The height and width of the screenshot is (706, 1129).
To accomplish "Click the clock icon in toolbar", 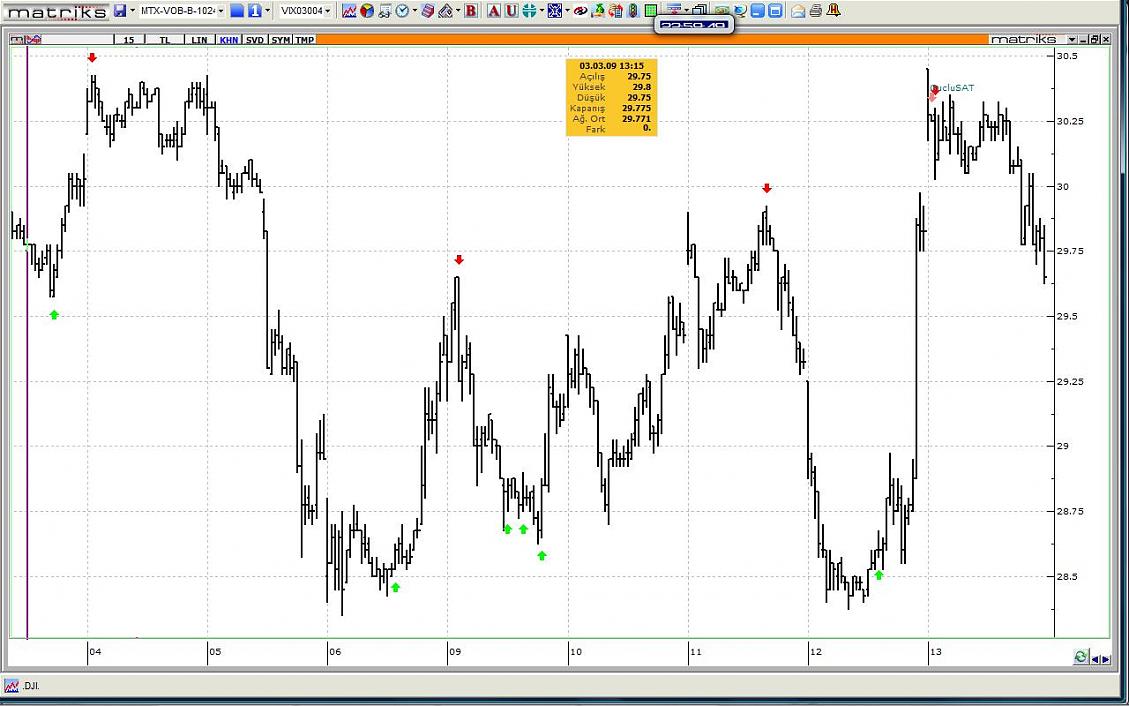I will [x=402, y=11].
